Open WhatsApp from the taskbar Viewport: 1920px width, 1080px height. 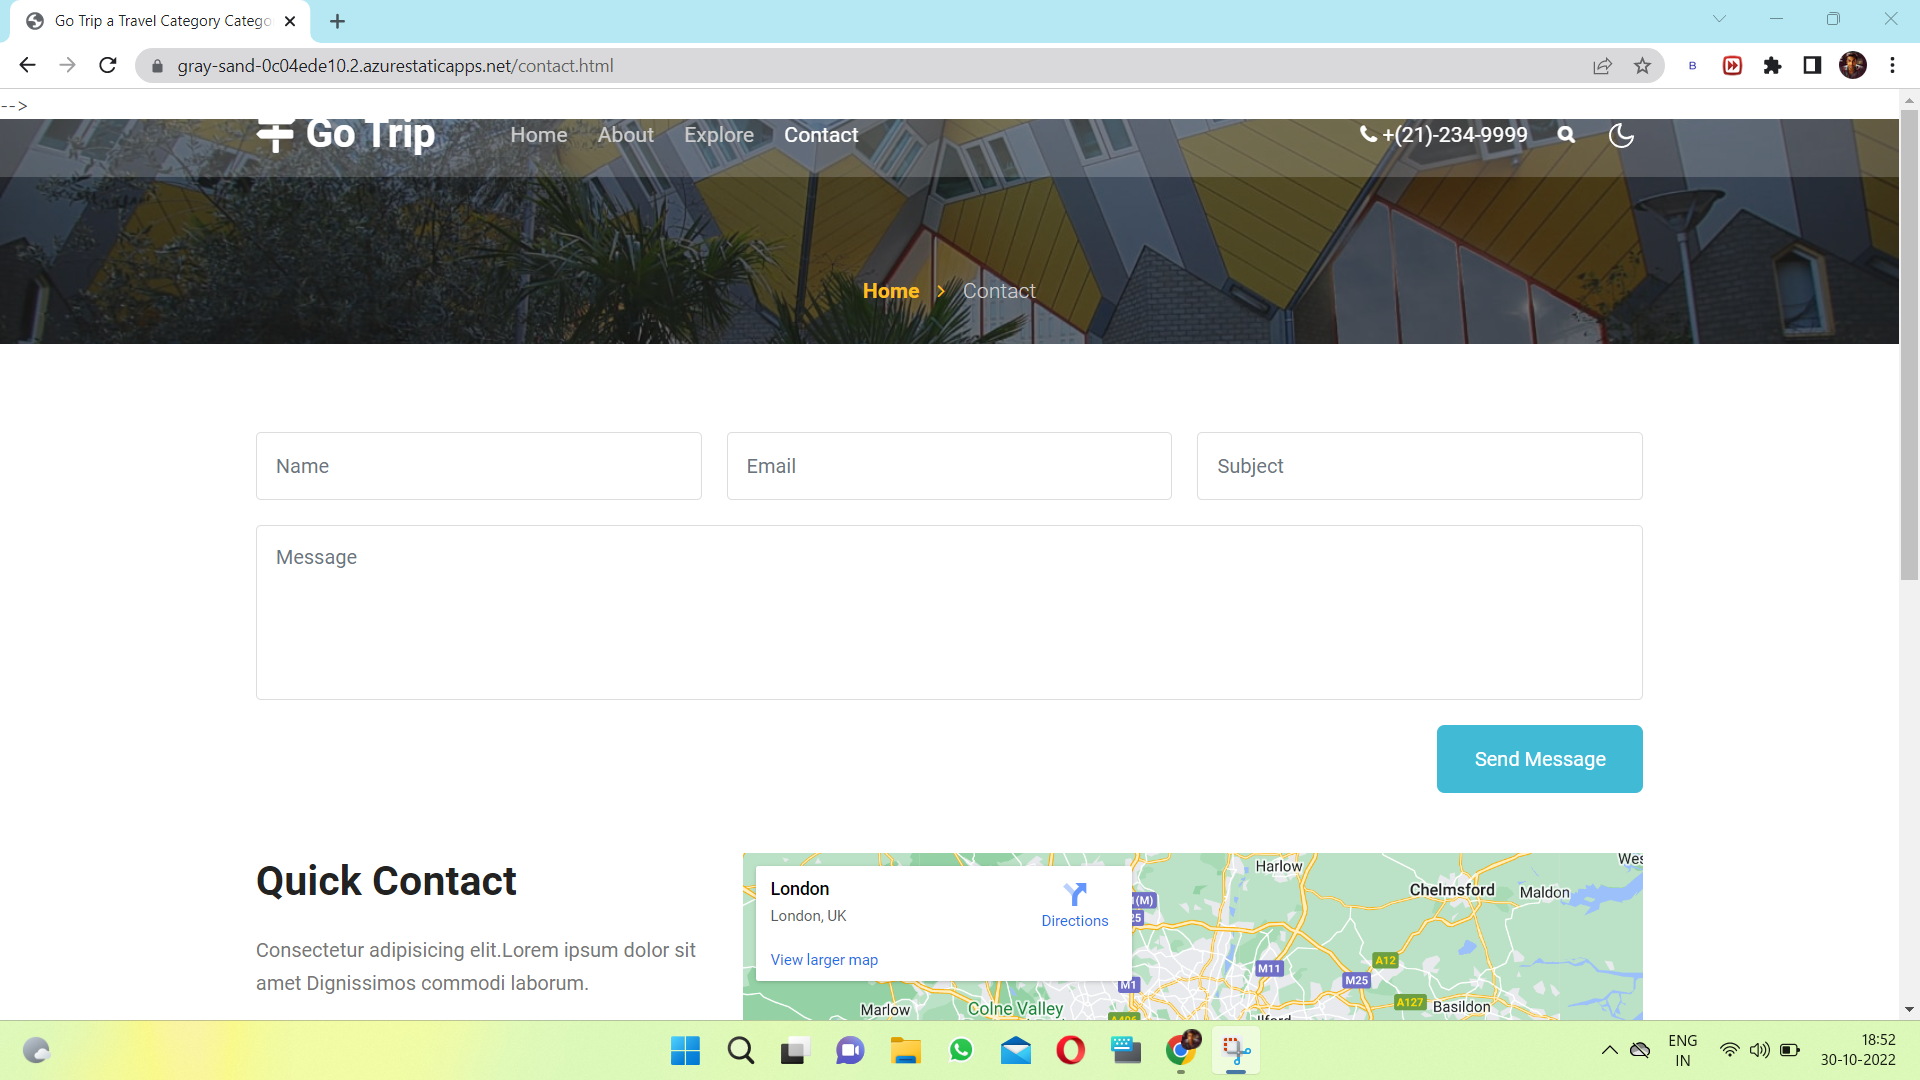[961, 1050]
